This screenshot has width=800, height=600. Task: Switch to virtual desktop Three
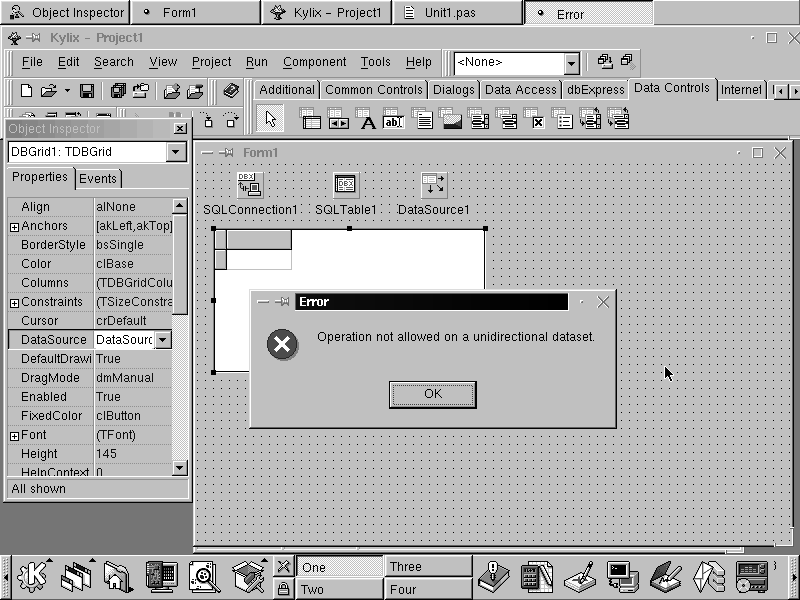coord(428,567)
